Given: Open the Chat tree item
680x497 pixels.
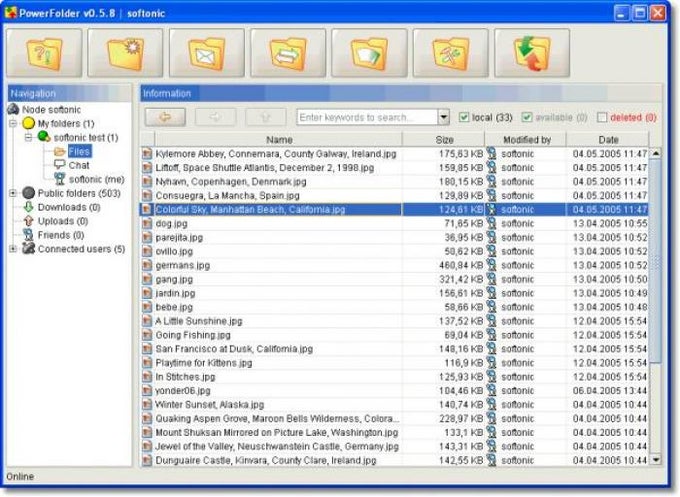Looking at the screenshot, I should [x=79, y=165].
